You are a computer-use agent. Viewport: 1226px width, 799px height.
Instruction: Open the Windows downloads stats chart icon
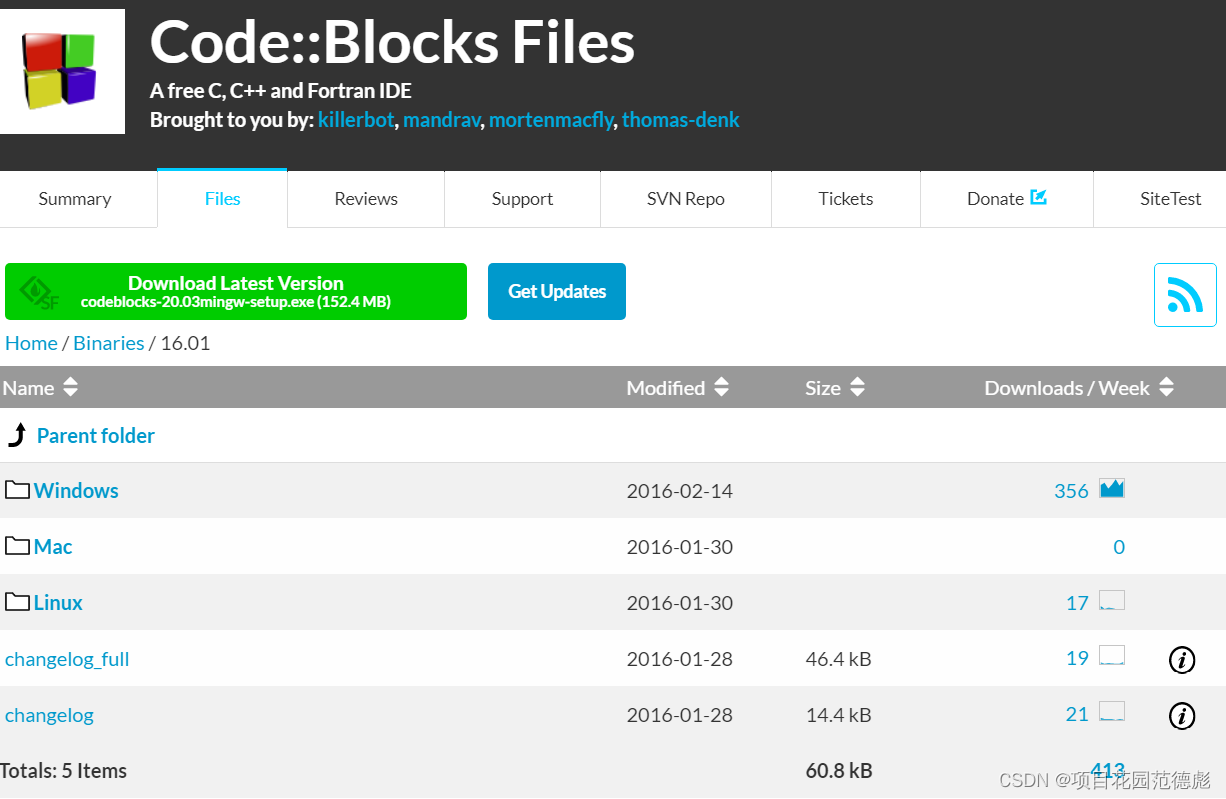click(1112, 489)
